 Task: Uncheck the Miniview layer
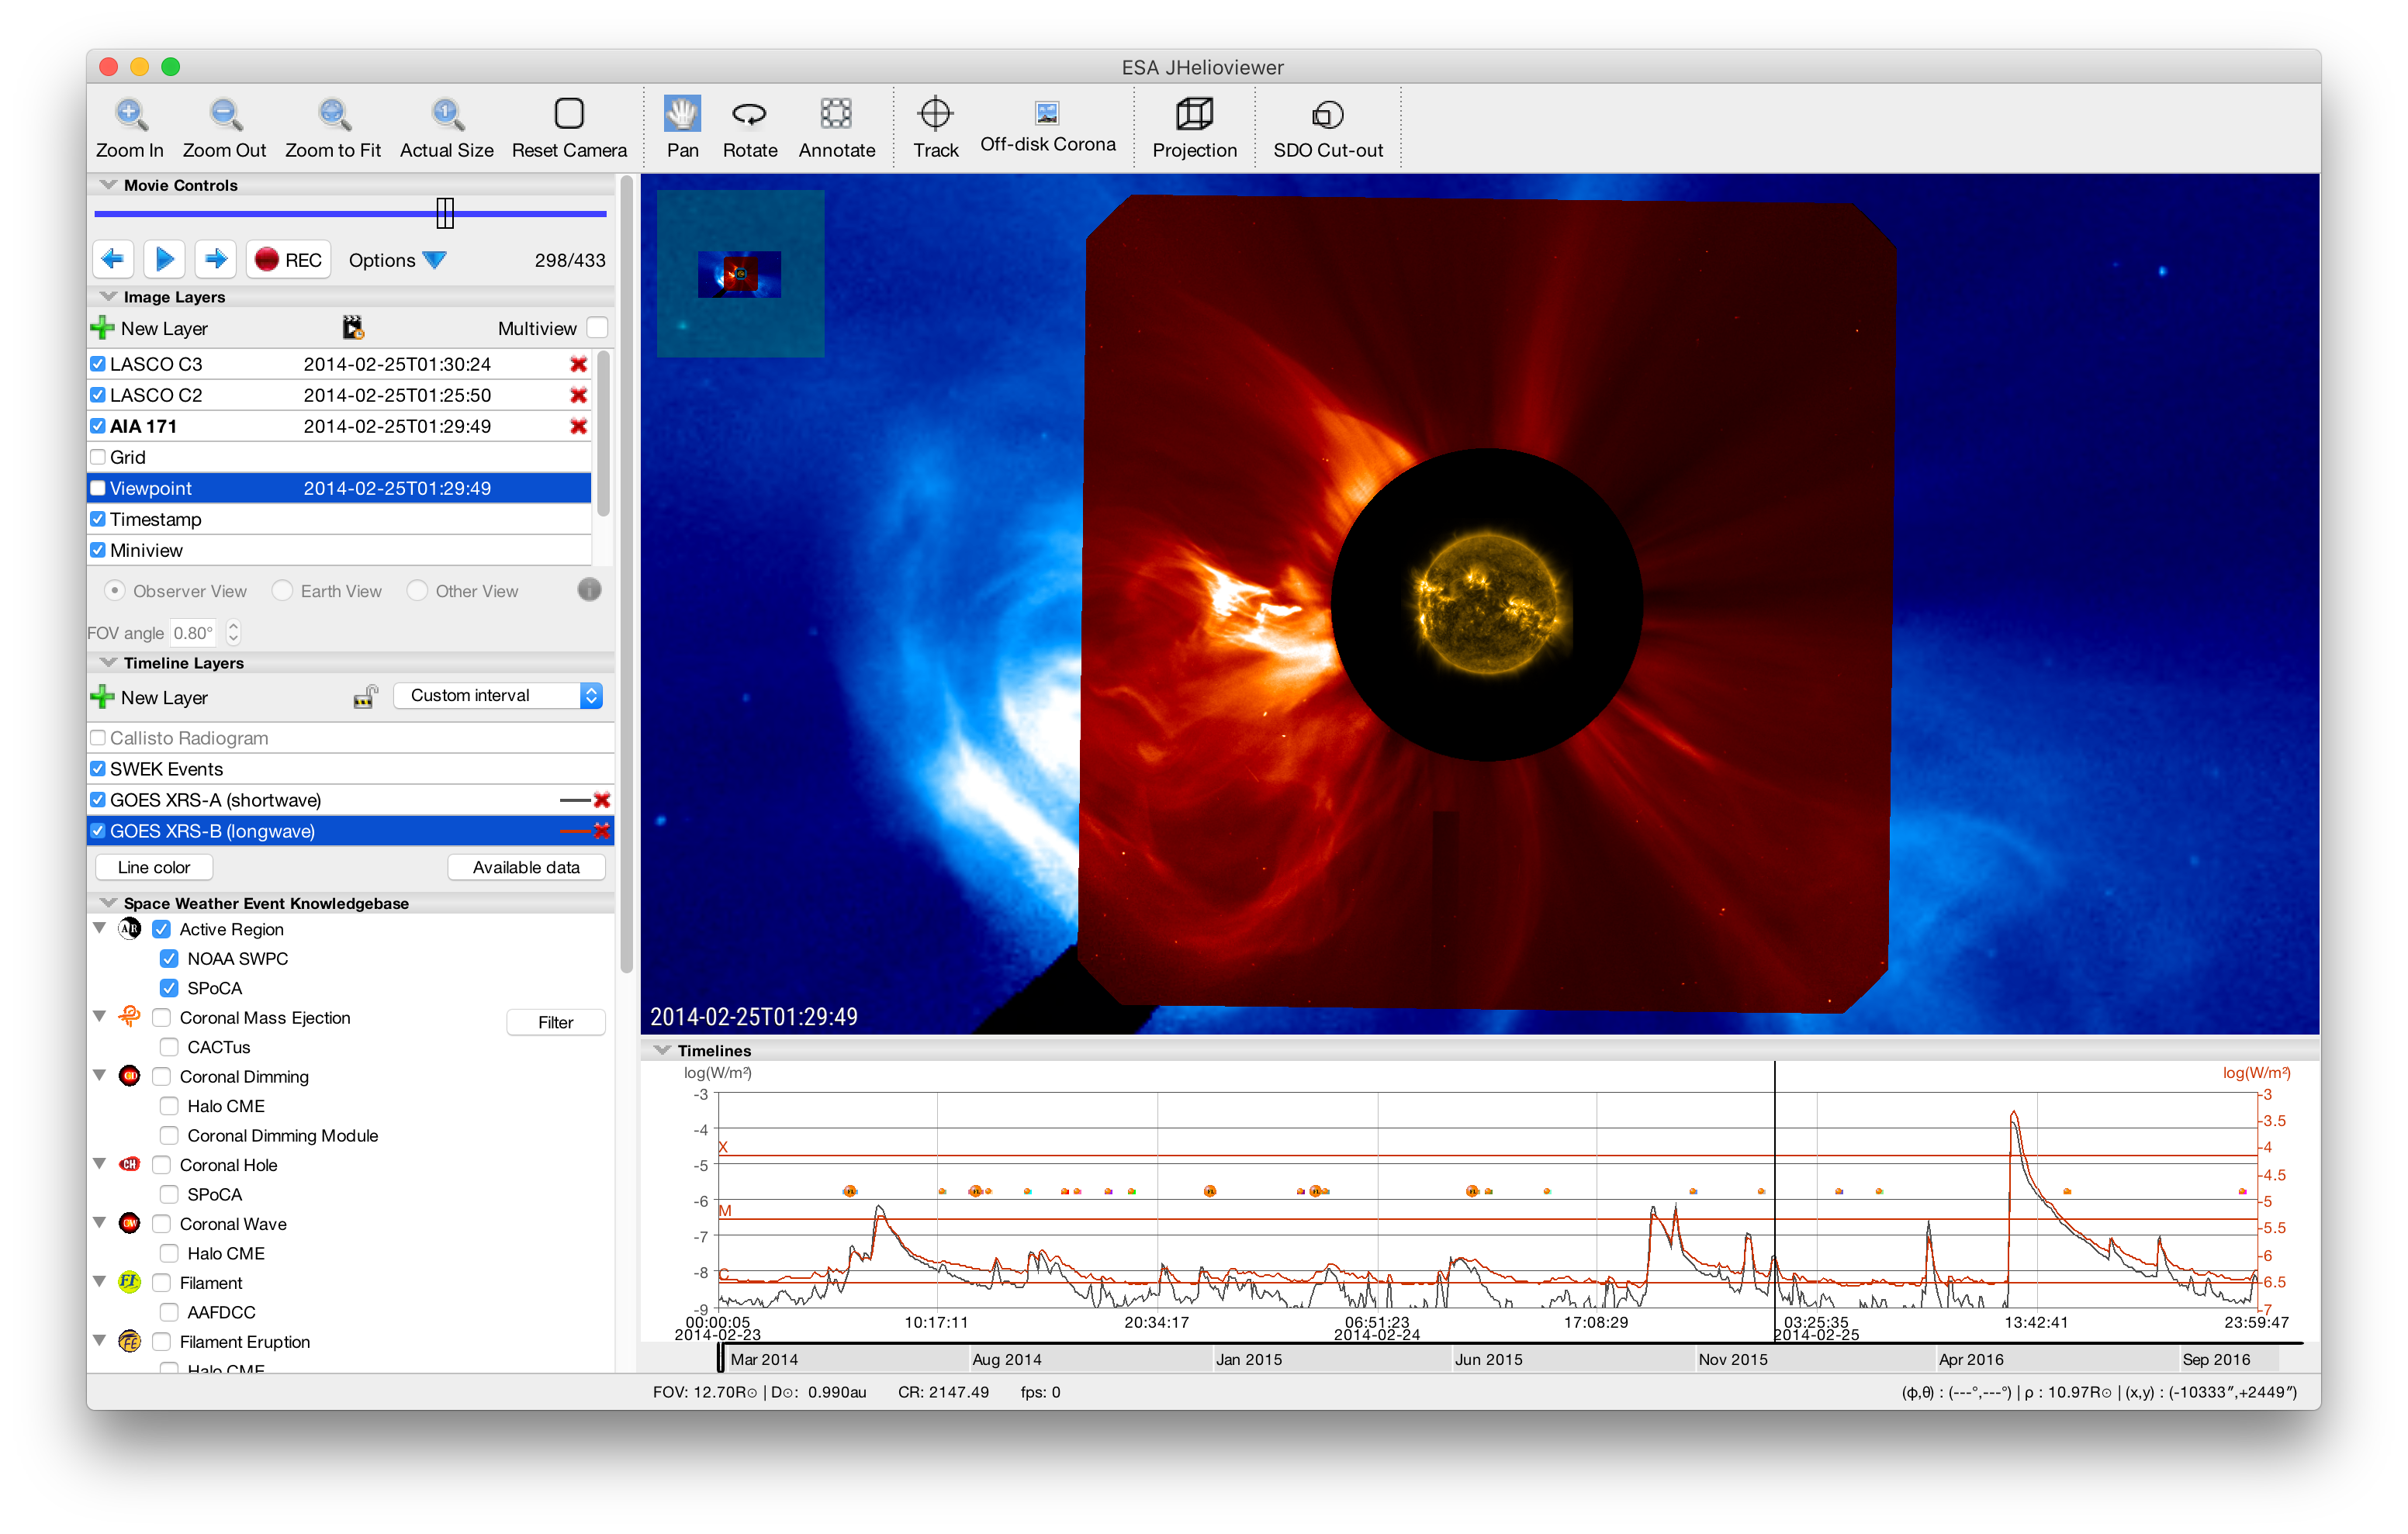click(98, 550)
